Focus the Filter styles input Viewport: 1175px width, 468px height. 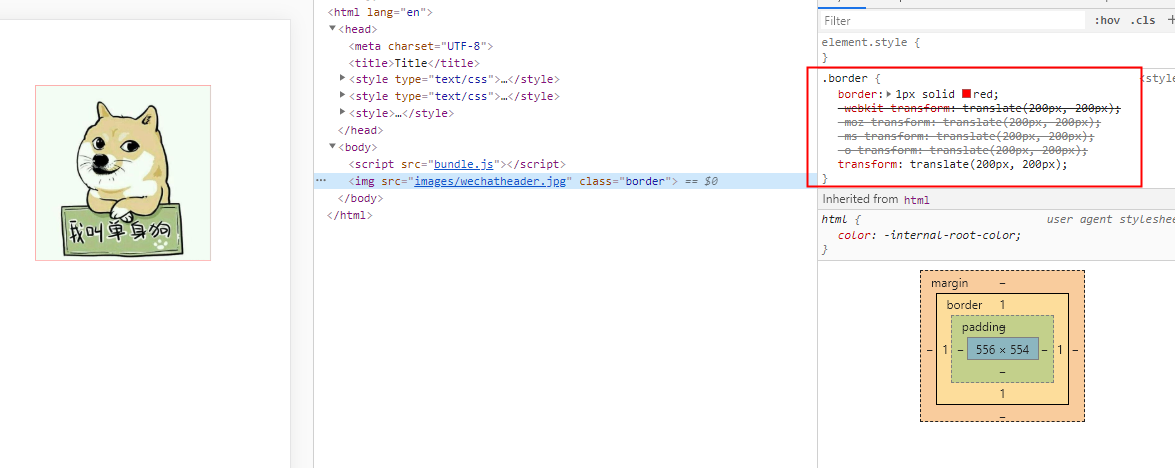(952, 21)
